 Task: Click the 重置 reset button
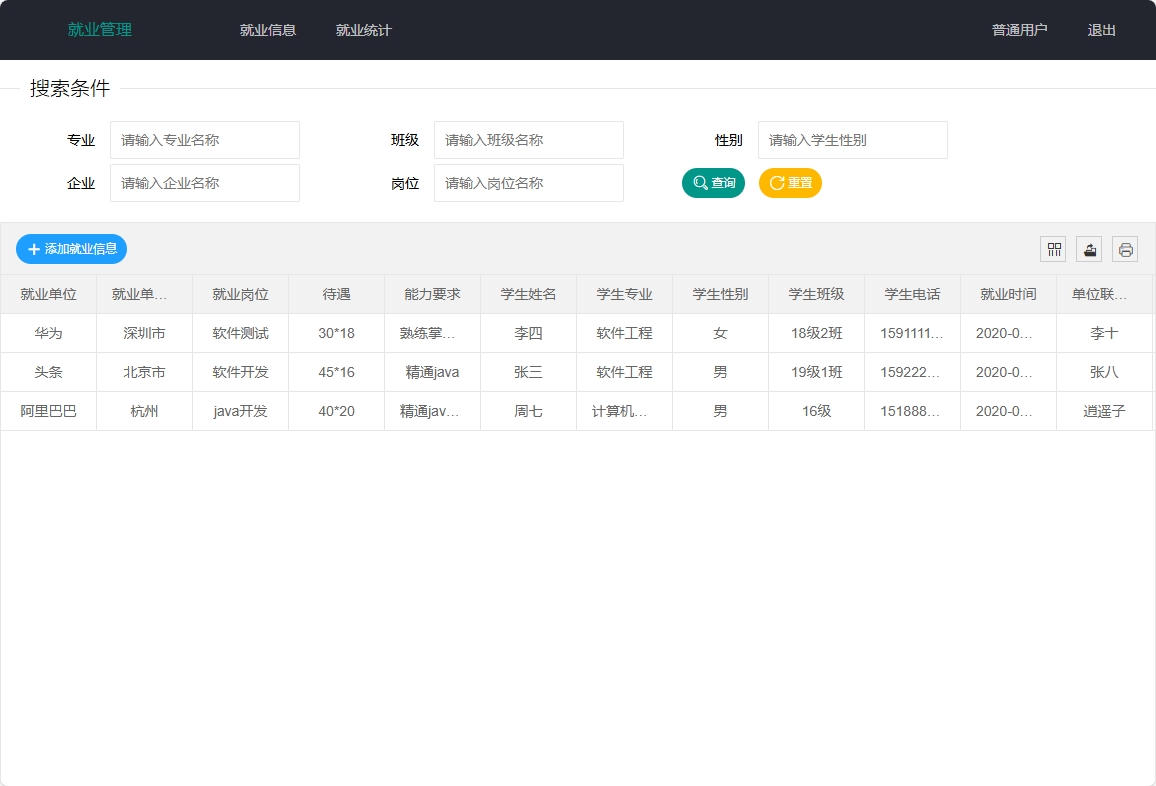click(790, 183)
